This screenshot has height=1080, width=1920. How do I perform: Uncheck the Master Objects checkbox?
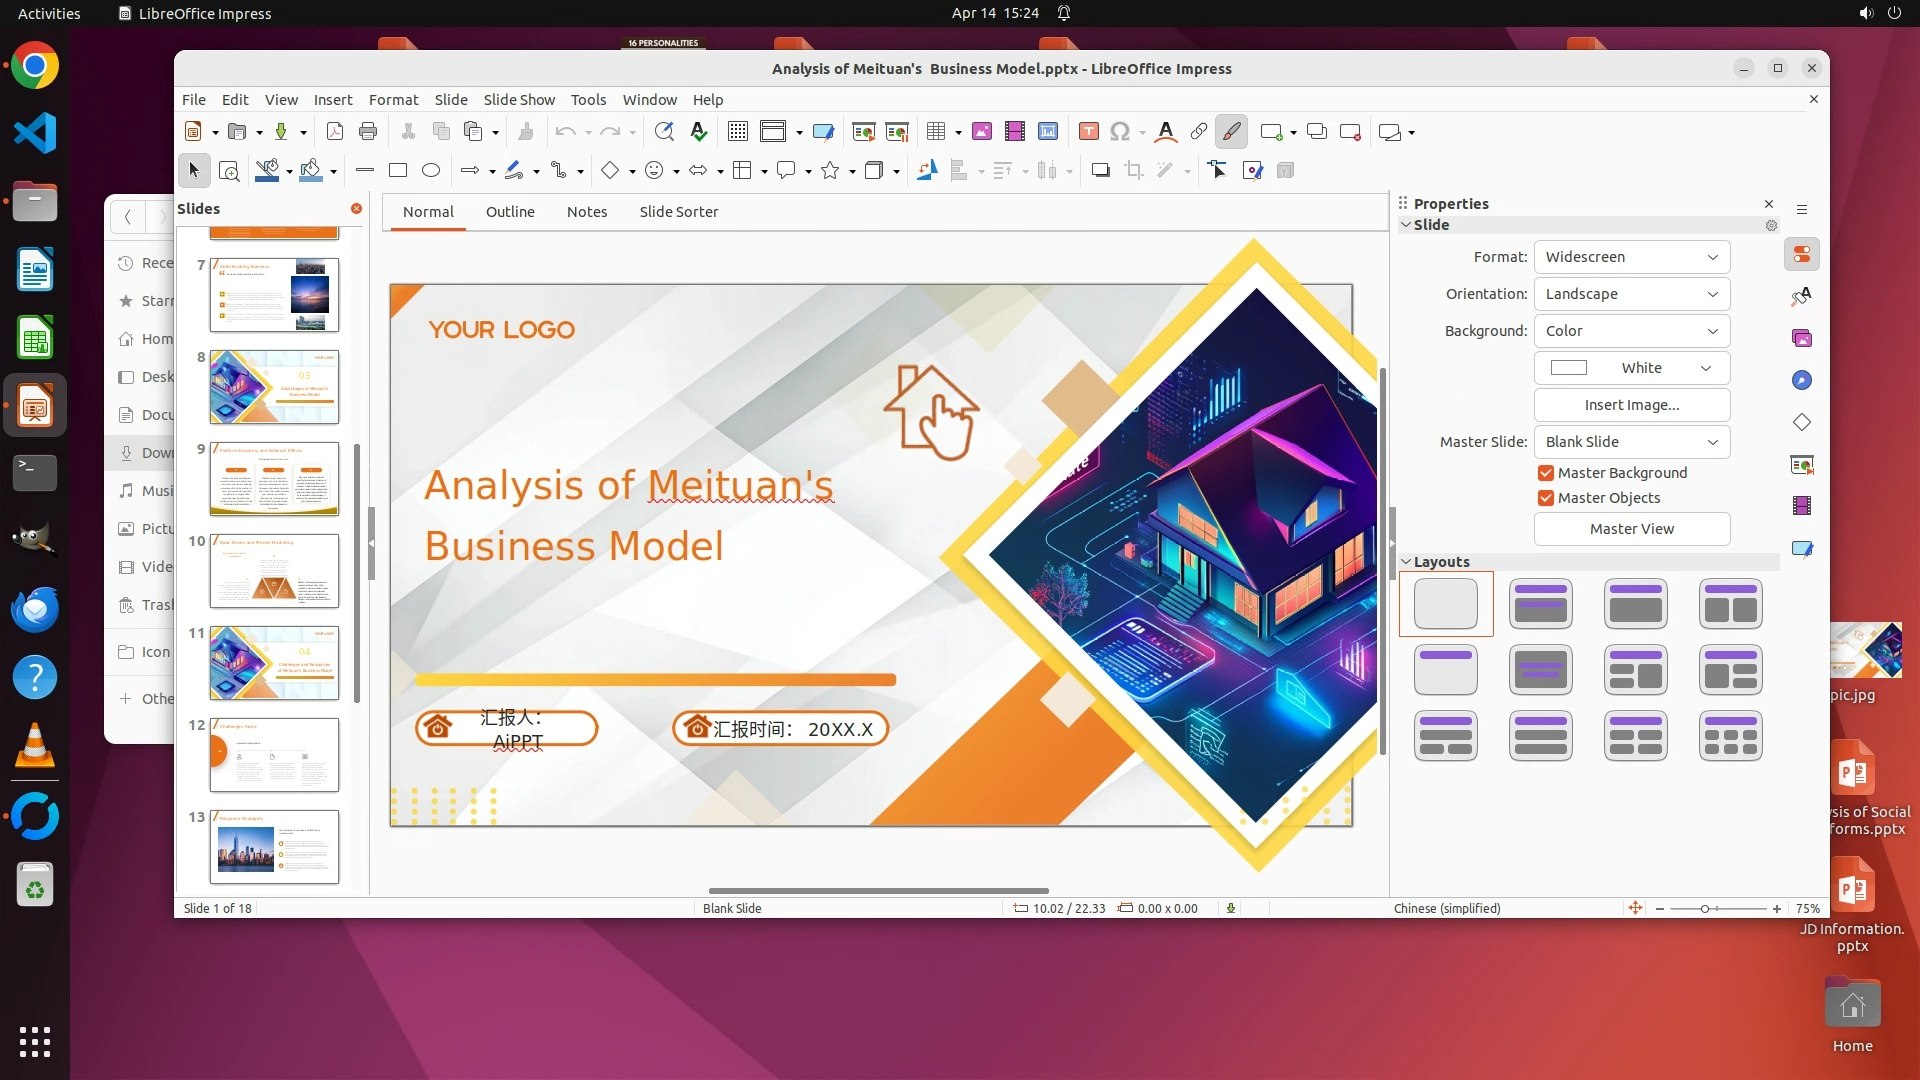click(x=1546, y=498)
